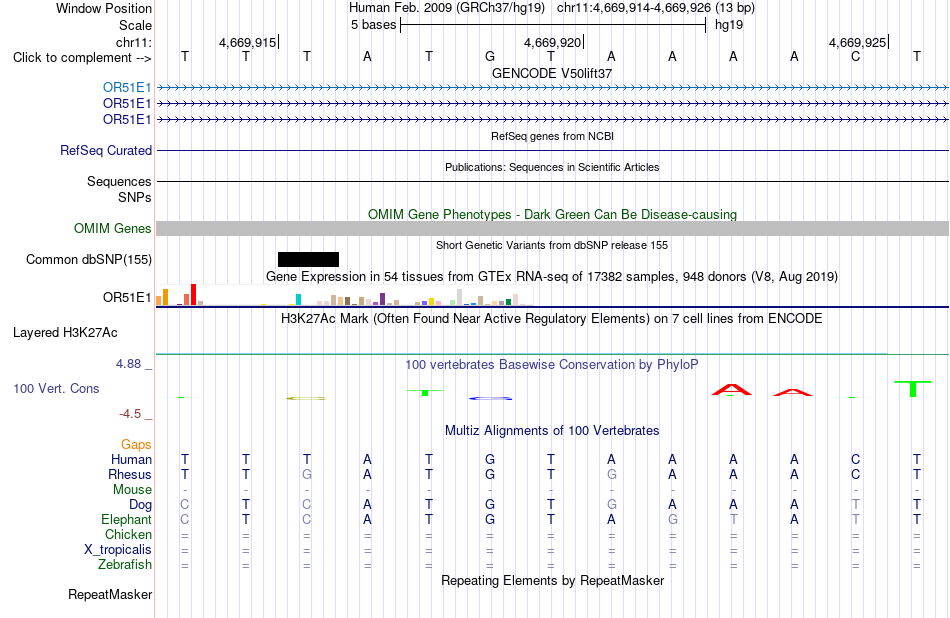This screenshot has height=618, width=950.
Task: Select the Elephant species row label
Action: point(127,520)
